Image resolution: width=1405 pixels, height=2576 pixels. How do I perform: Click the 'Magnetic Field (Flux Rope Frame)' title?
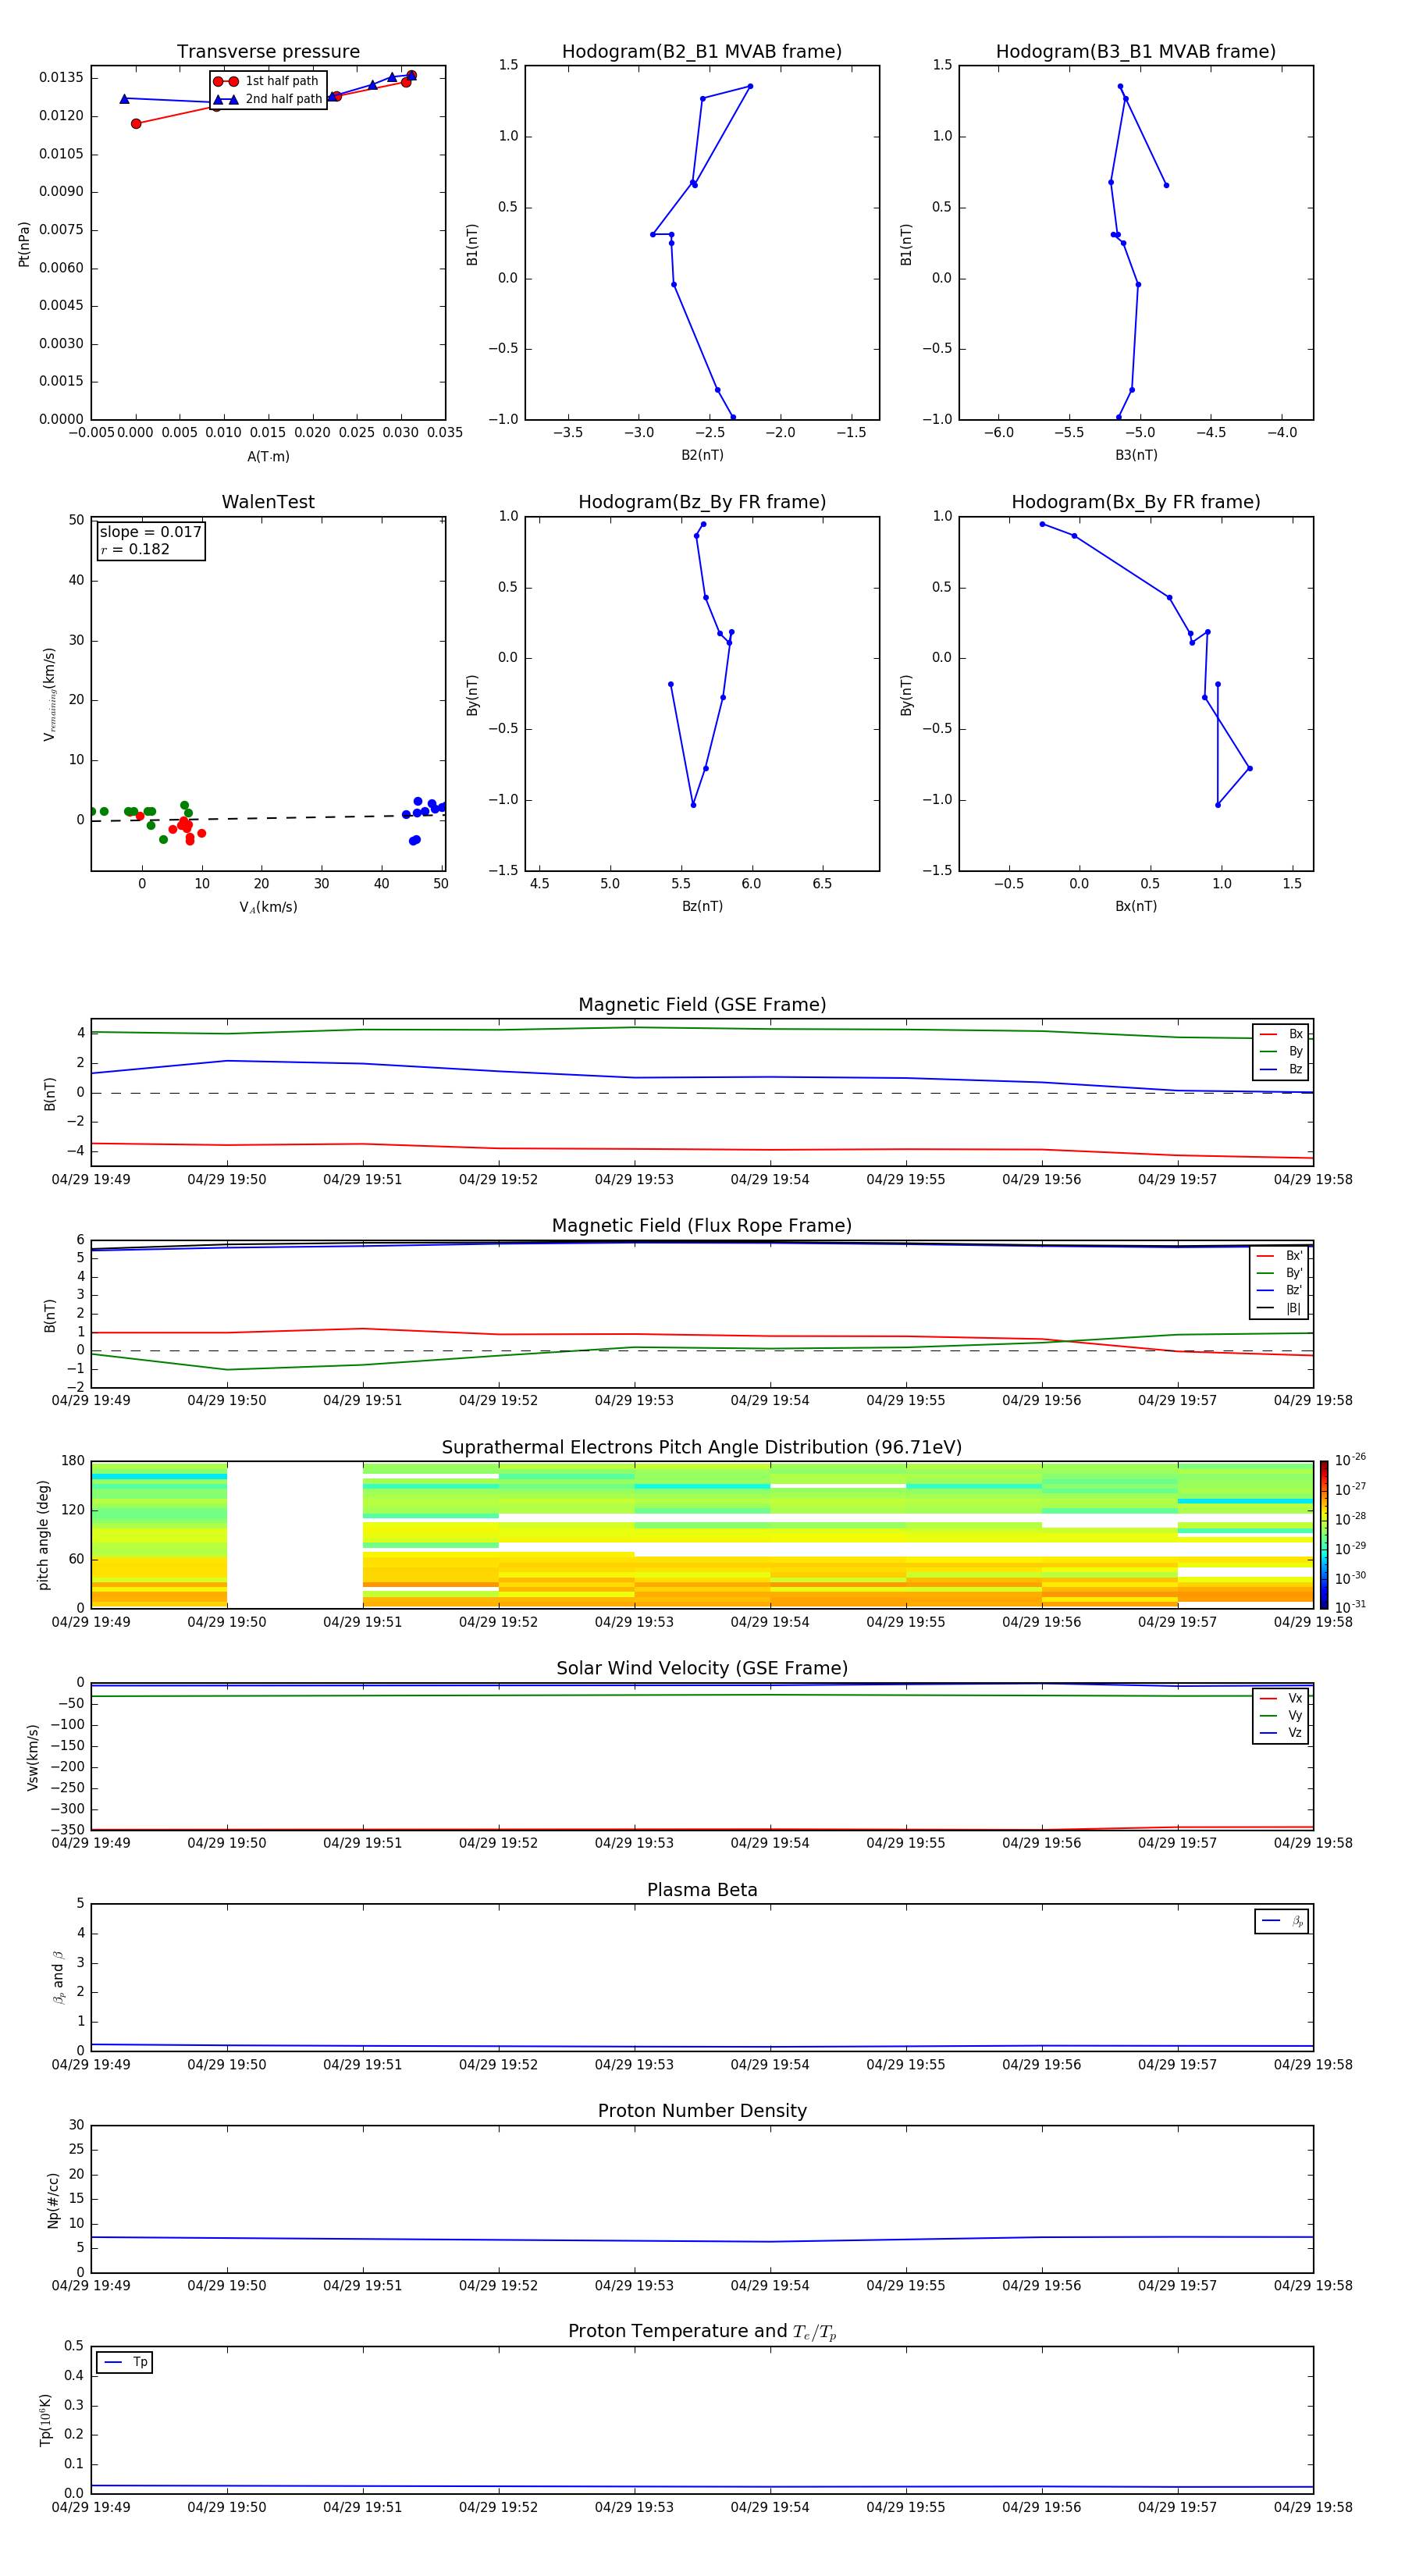click(x=702, y=1226)
